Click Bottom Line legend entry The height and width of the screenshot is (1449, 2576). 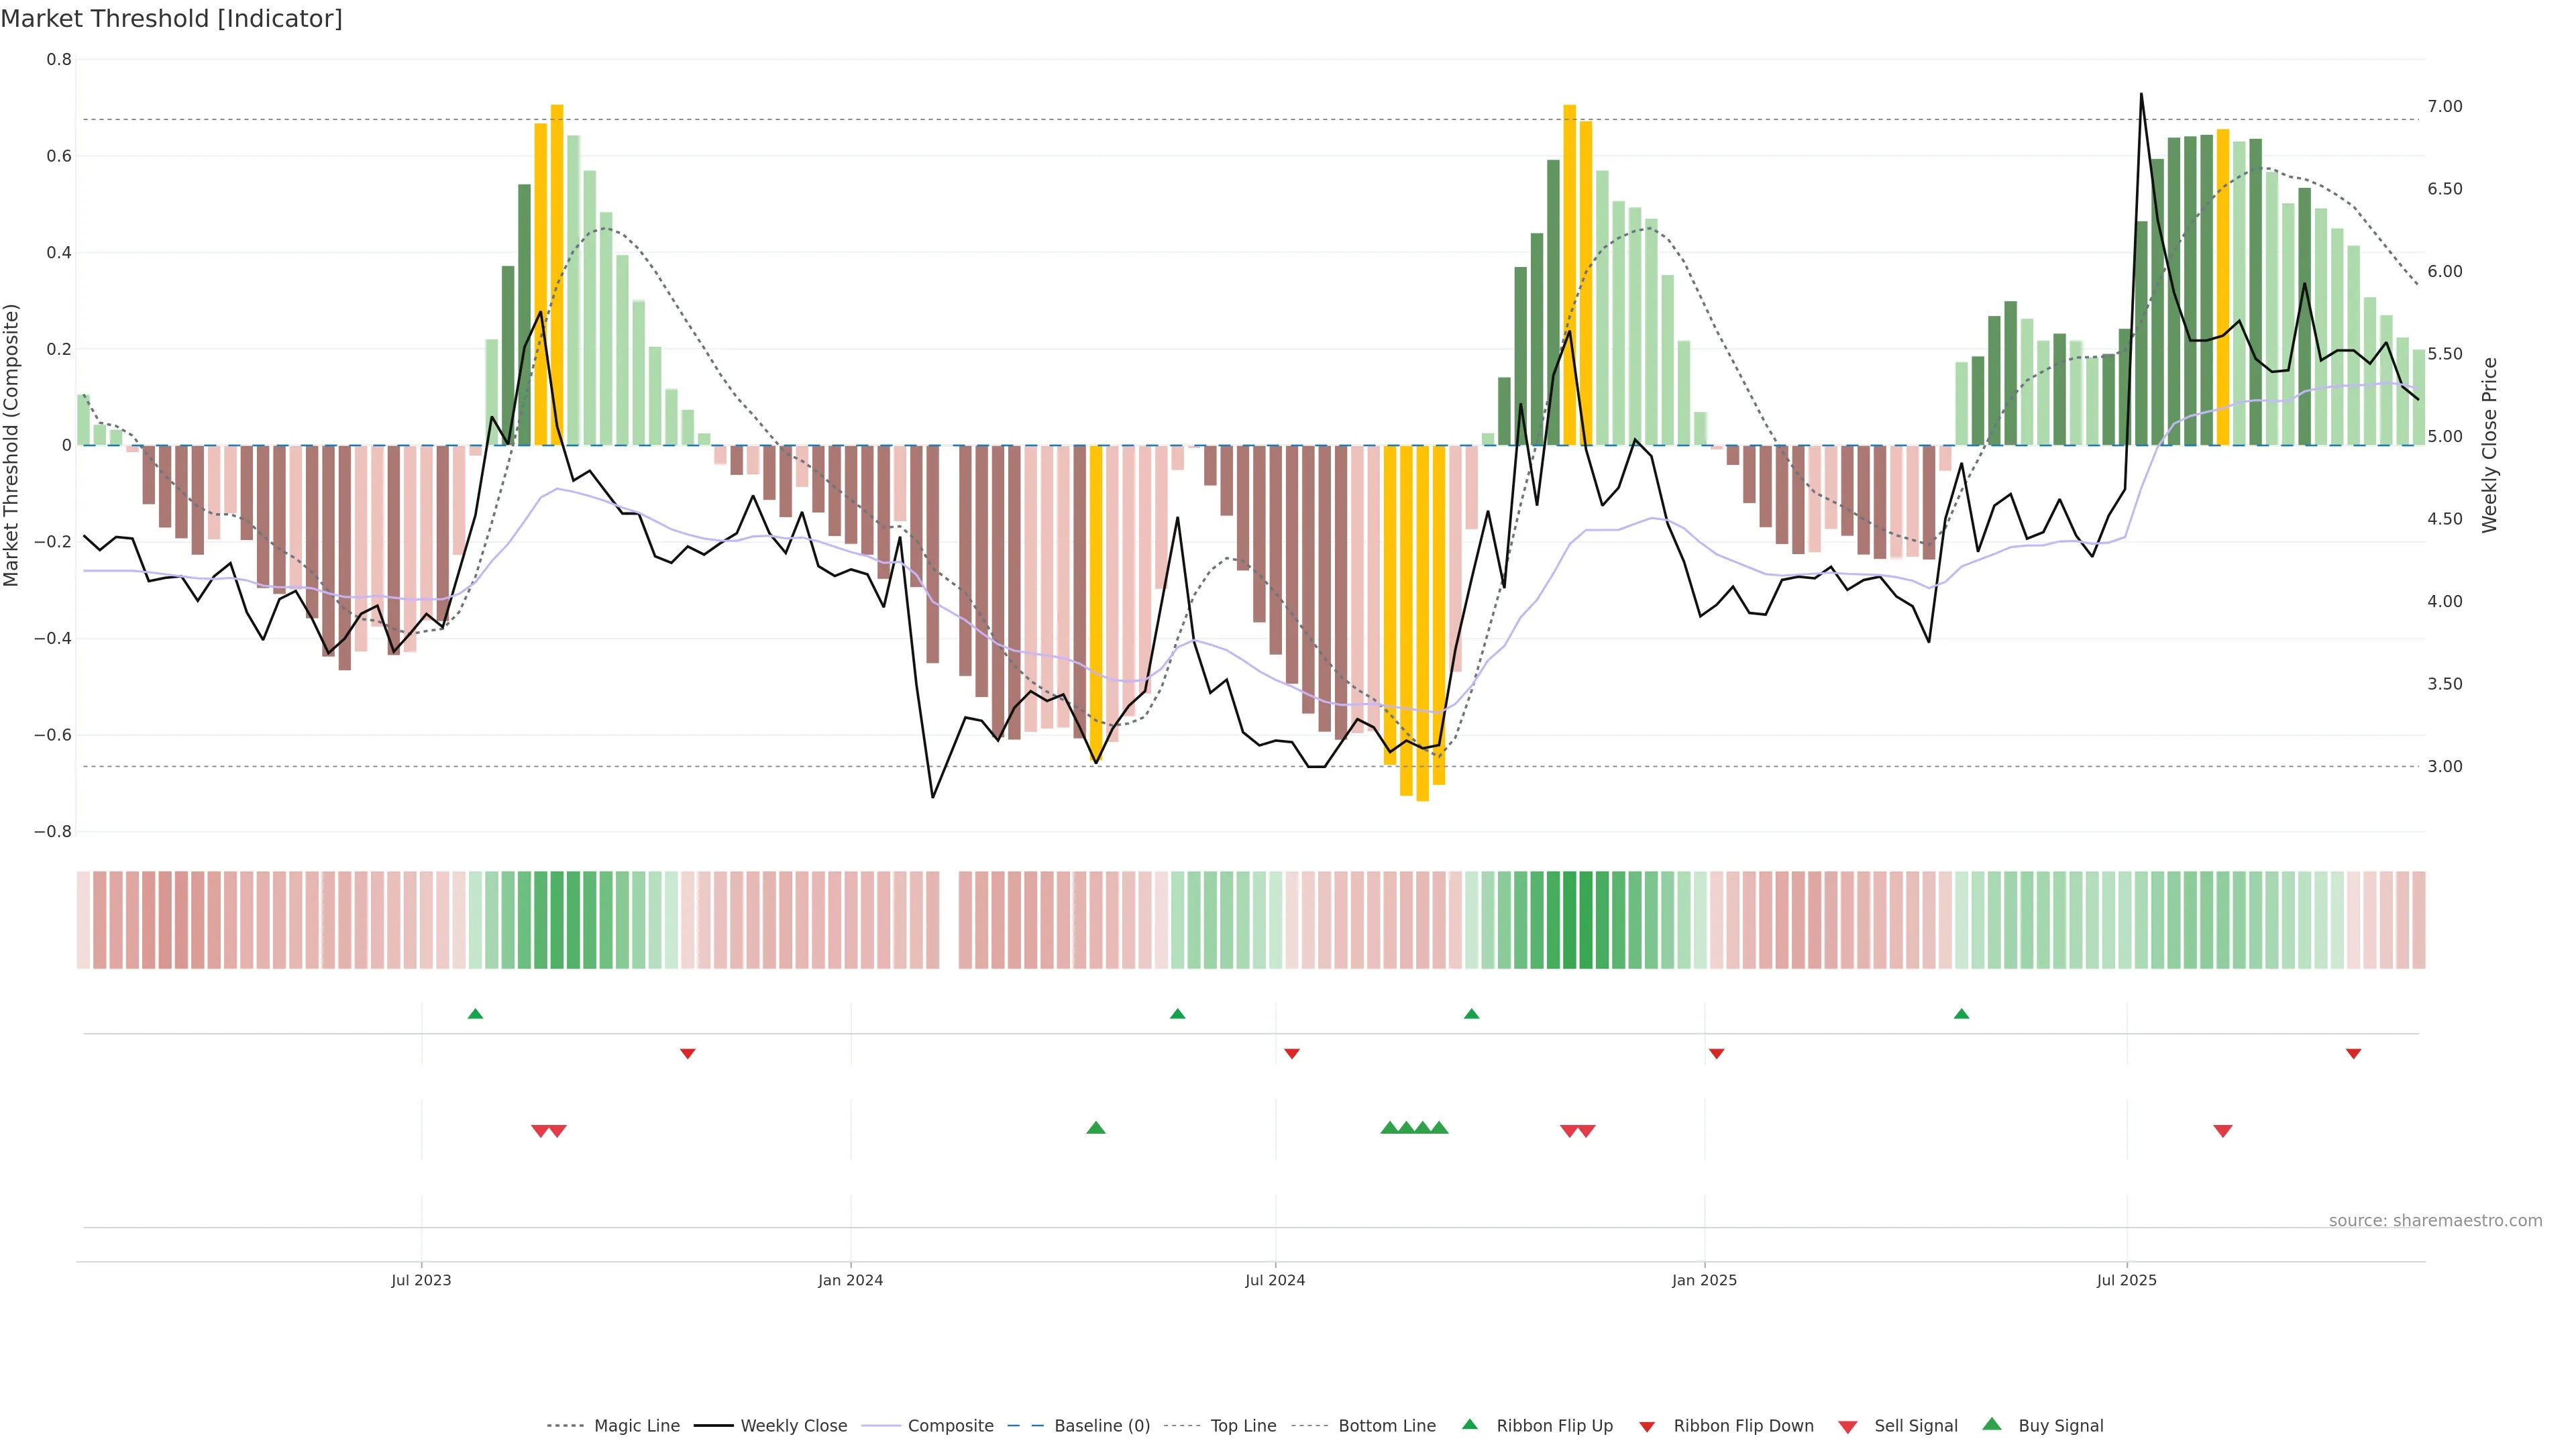(1386, 1426)
